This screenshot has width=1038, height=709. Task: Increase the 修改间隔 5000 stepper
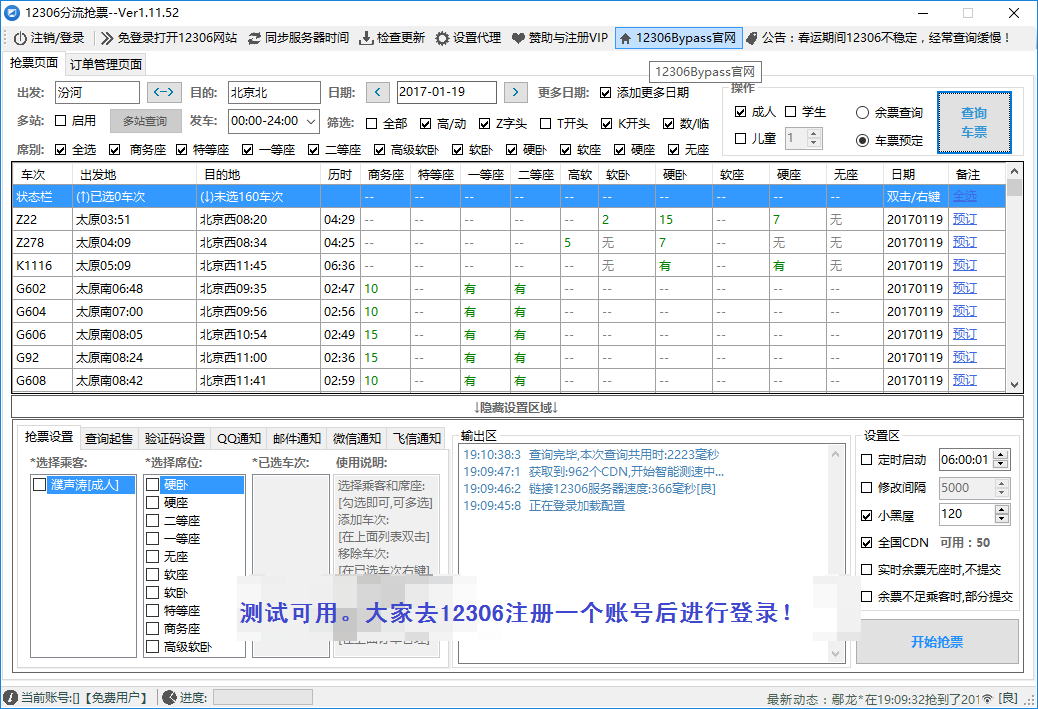click(x=1002, y=483)
